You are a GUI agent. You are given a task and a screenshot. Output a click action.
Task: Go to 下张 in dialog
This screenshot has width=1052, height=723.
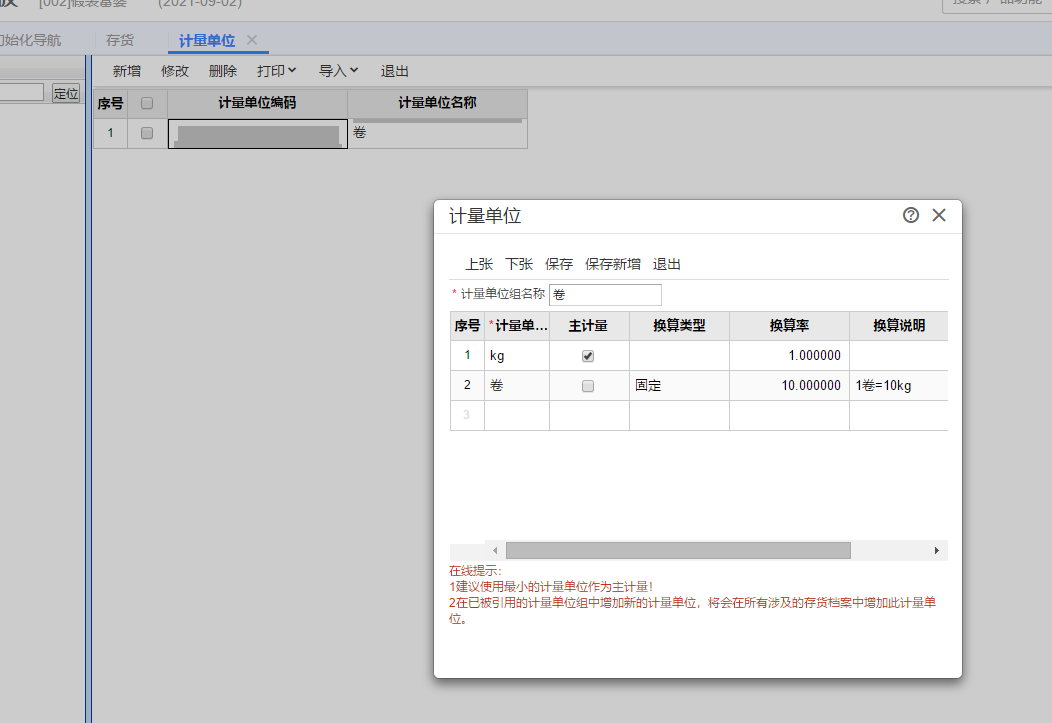pyautogui.click(x=519, y=264)
